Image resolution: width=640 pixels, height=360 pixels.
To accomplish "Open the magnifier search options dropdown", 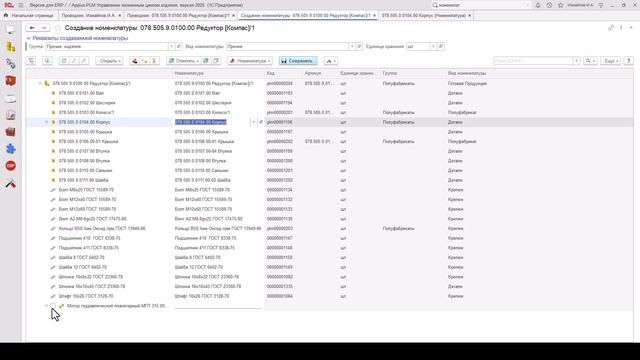I will tap(590, 61).
